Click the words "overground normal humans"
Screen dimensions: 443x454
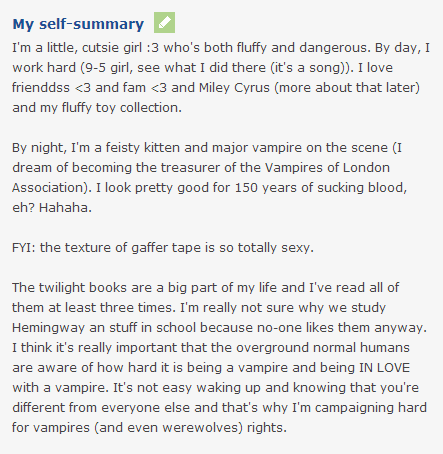323,348
